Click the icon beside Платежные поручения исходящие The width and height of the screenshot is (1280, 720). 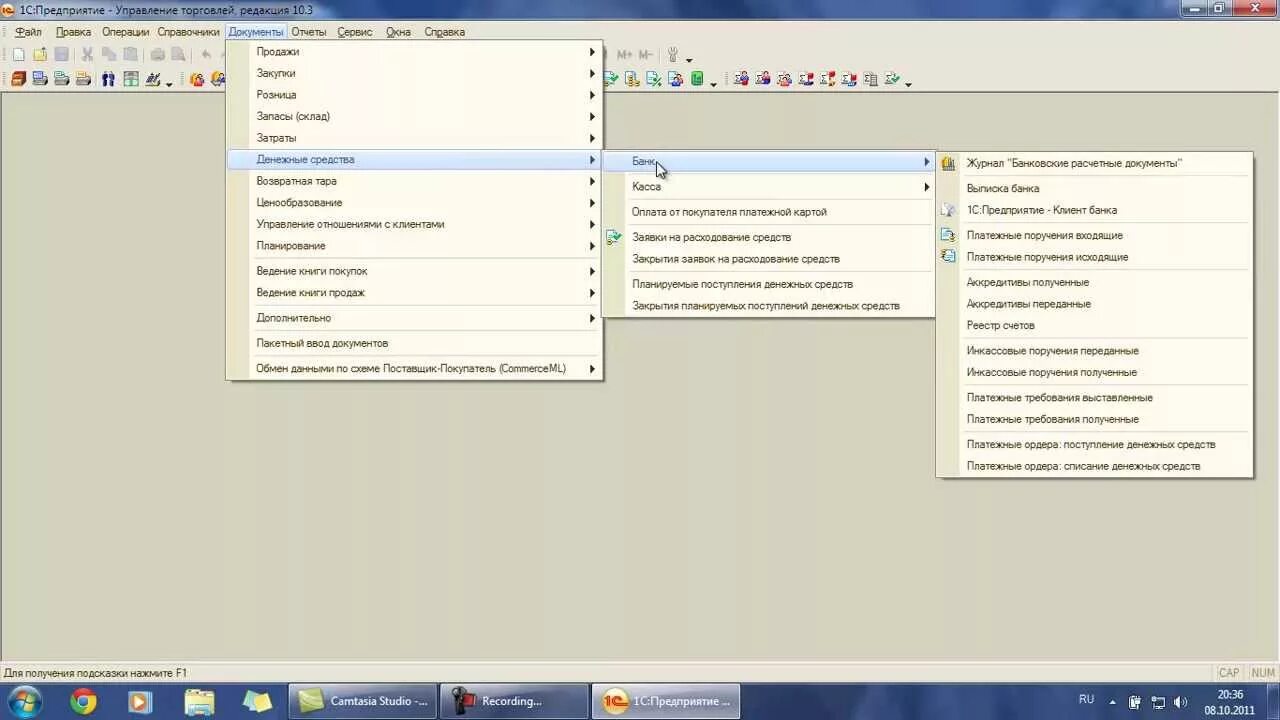(948, 257)
